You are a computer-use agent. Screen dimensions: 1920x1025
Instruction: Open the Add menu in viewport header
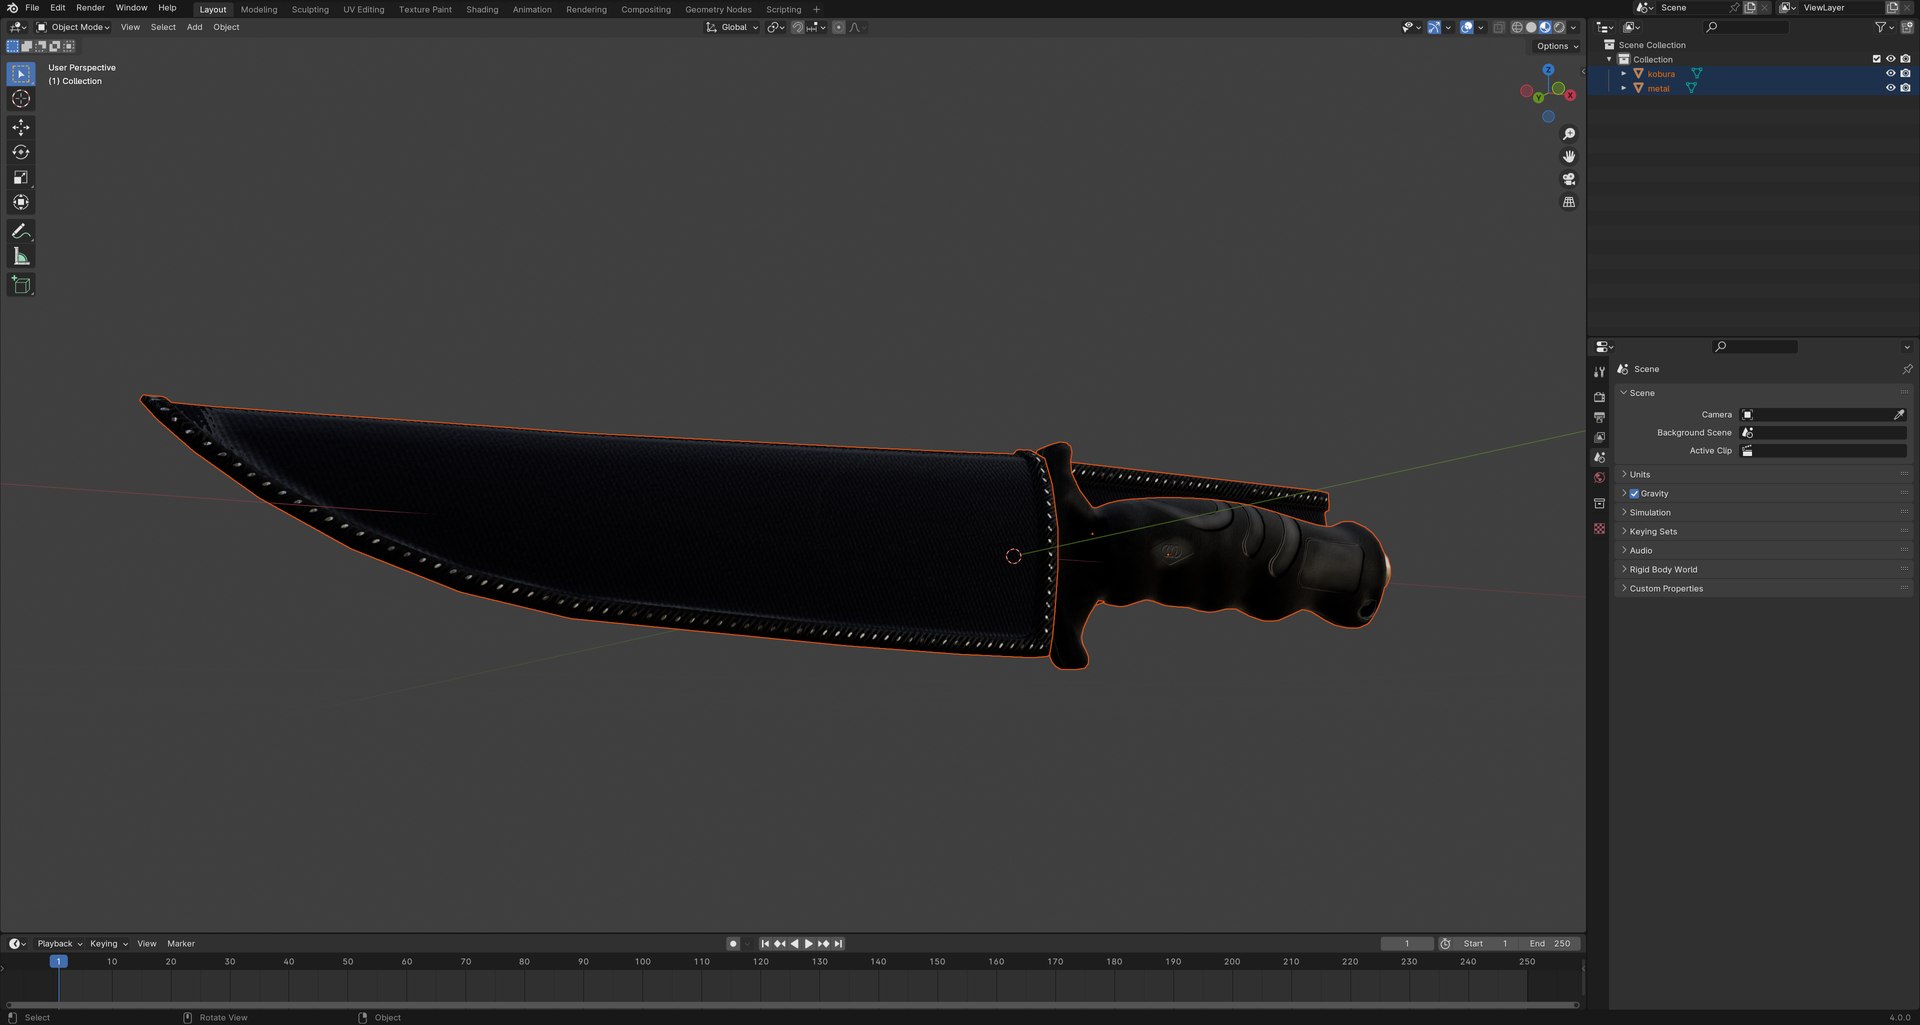194,27
